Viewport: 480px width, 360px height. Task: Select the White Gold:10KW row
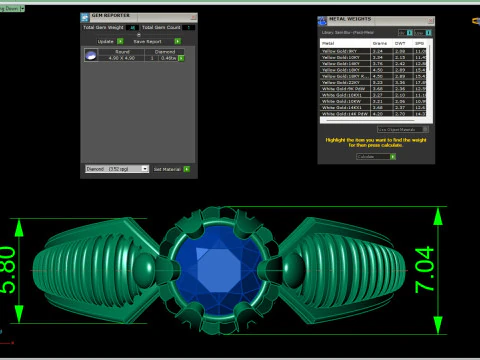[373, 101]
